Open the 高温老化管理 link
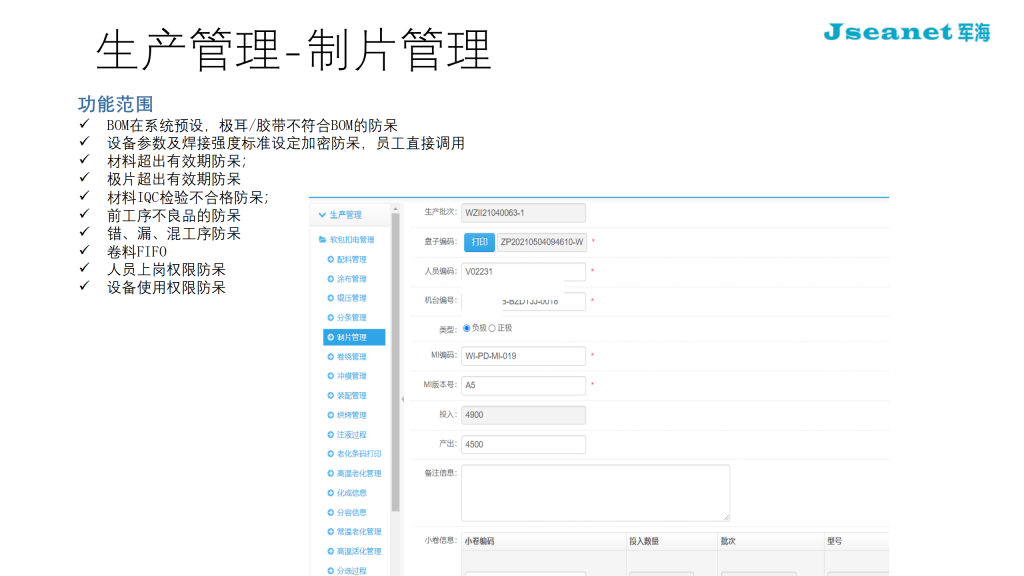 (x=359, y=473)
